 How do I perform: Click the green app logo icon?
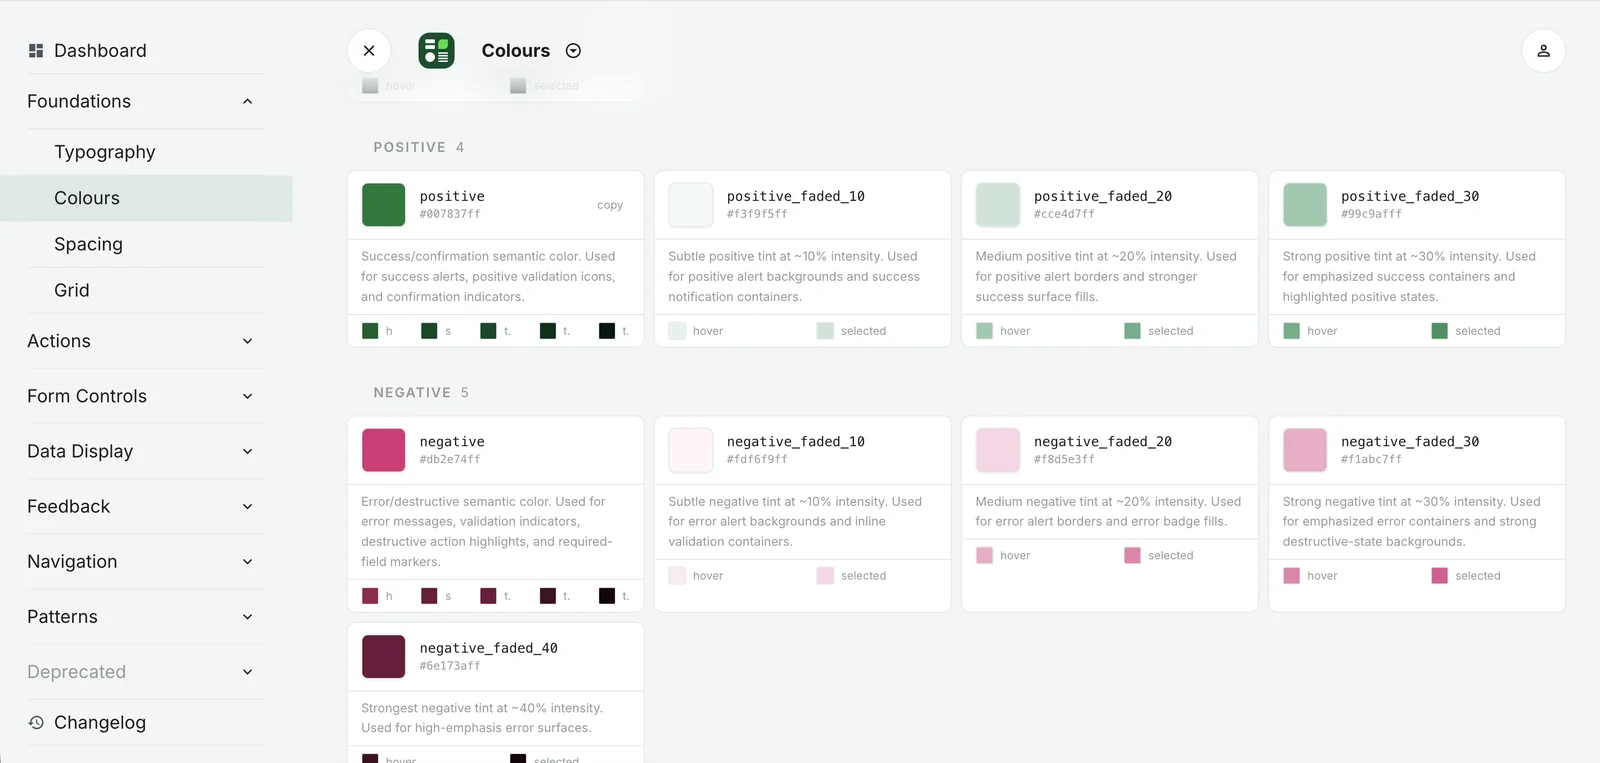[x=436, y=50]
